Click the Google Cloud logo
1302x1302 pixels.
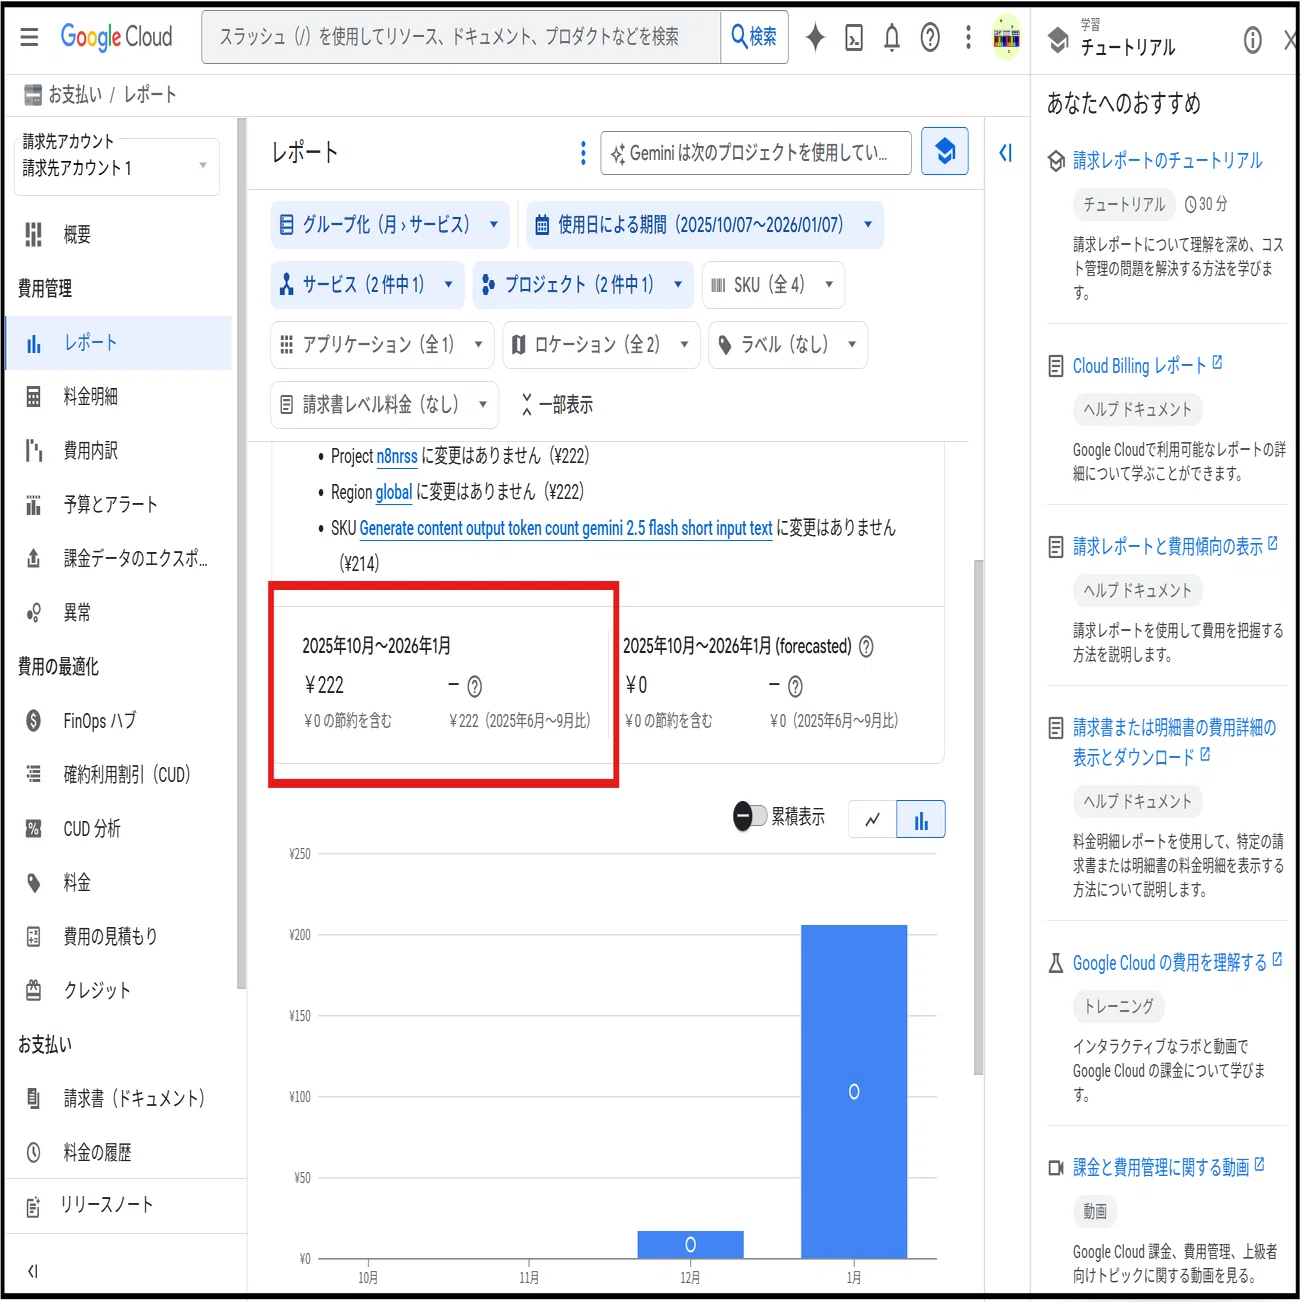(x=116, y=37)
